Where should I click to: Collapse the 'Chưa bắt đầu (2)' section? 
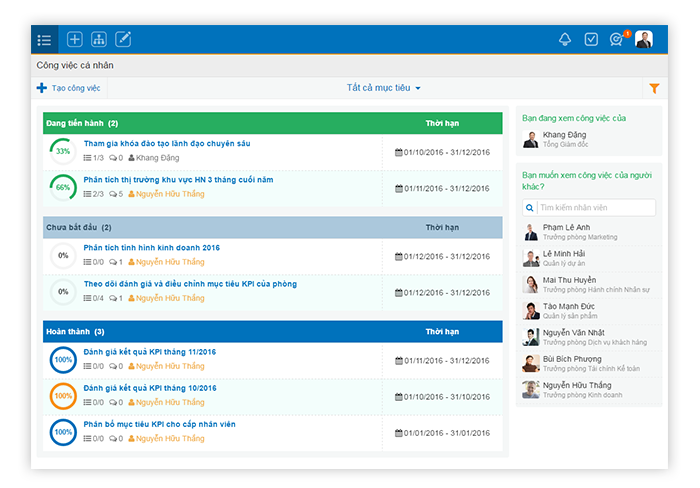coord(79,228)
